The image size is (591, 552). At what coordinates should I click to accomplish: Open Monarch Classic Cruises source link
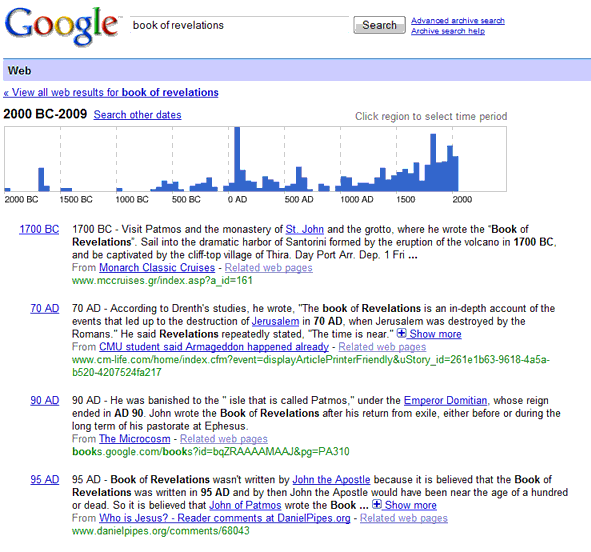[157, 268]
